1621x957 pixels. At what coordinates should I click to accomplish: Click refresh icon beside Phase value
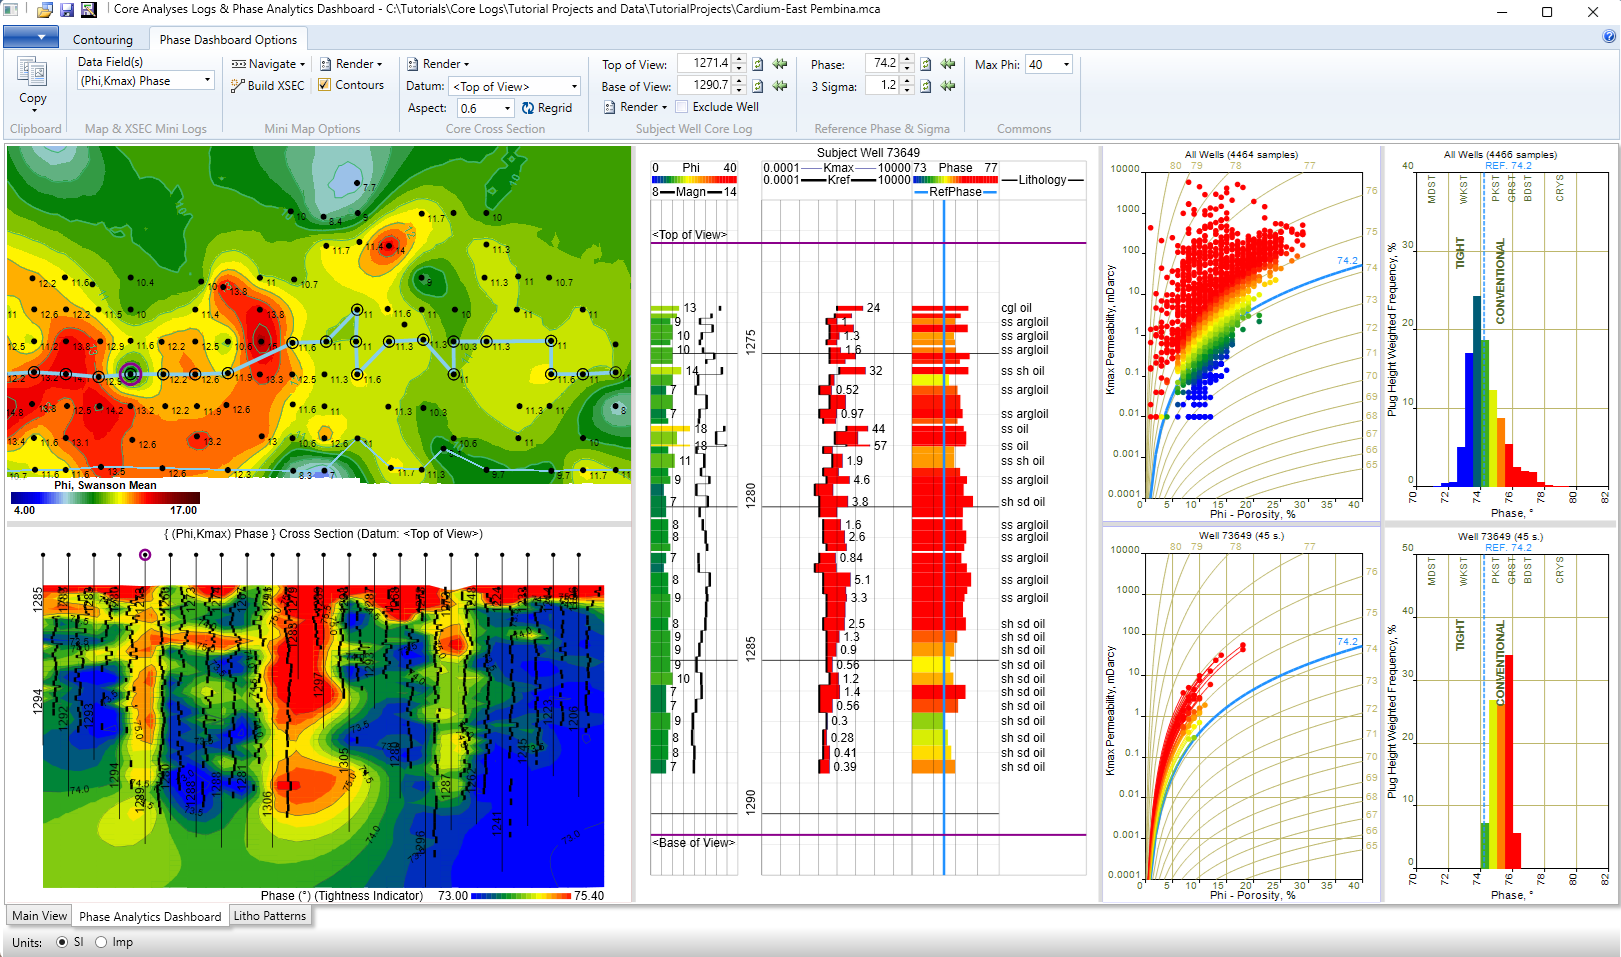coord(926,64)
